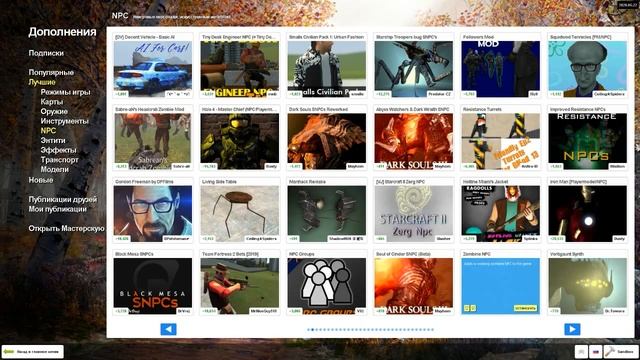Open the Followers Mod addon
This screenshot has width=640, height=360.
pos(500,69)
